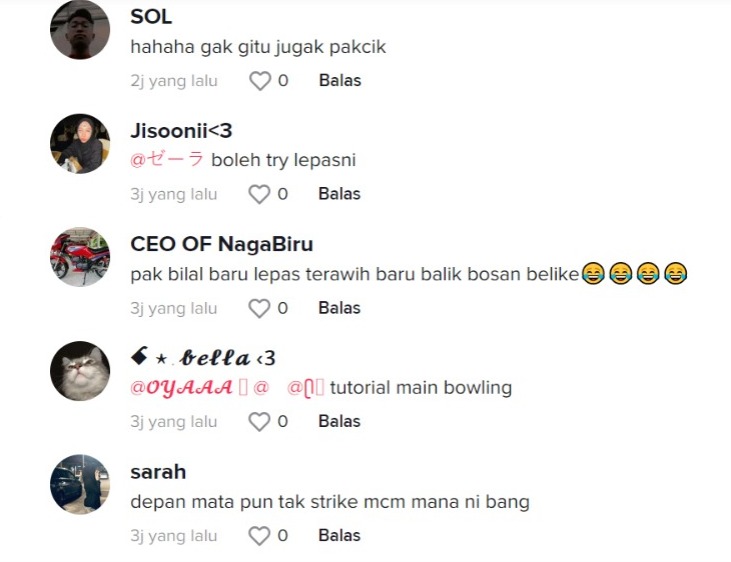This screenshot has height=562, width=731.
Task: Reply to sarah's comment via Balas
Action: tap(339, 535)
